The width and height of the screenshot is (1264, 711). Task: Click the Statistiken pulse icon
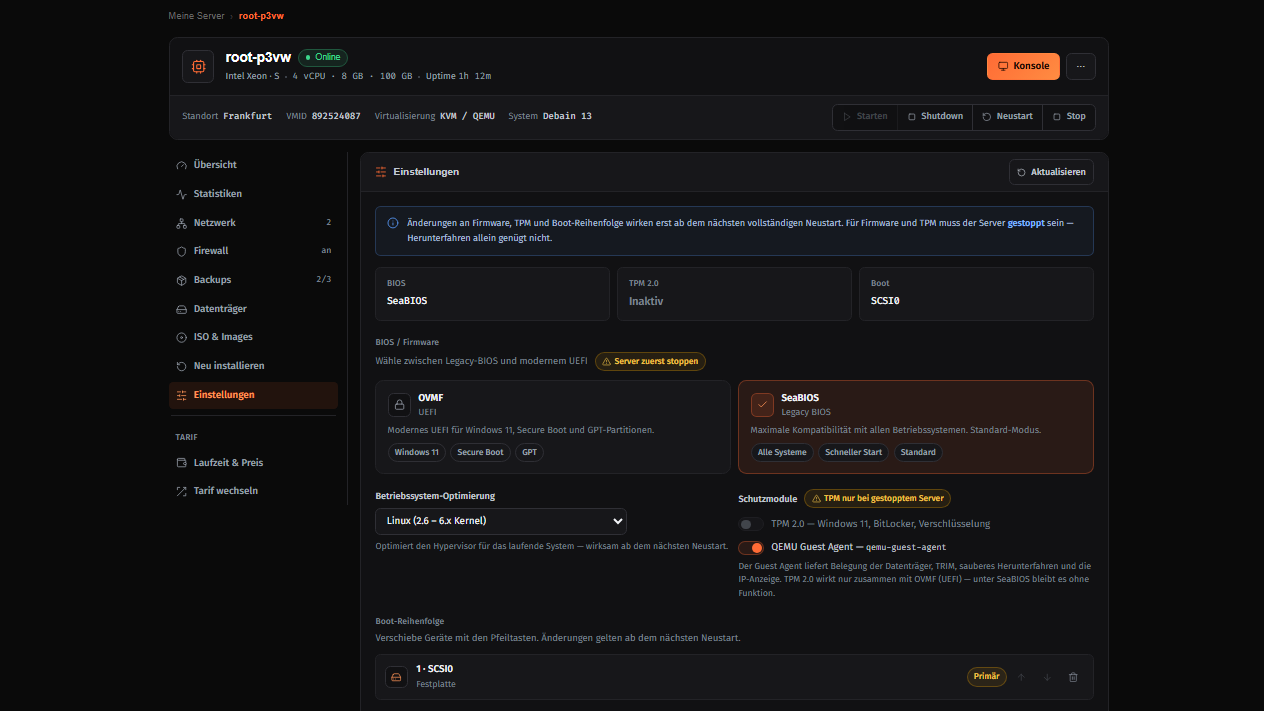coord(181,194)
